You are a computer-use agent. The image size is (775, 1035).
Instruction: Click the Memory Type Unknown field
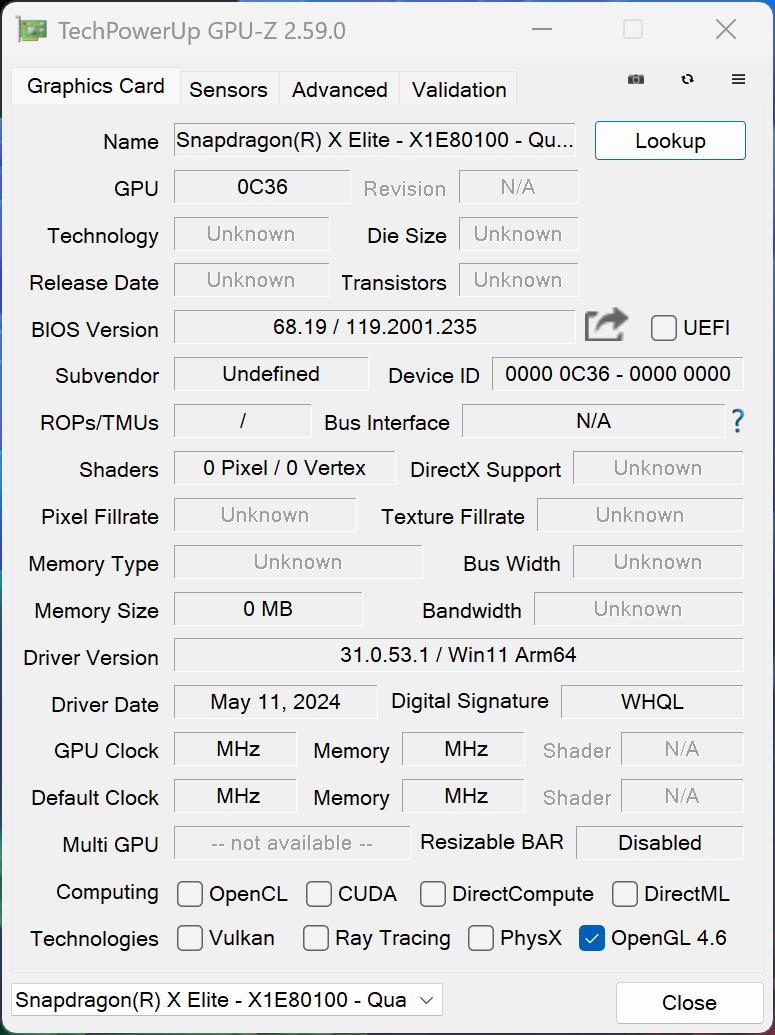(298, 562)
